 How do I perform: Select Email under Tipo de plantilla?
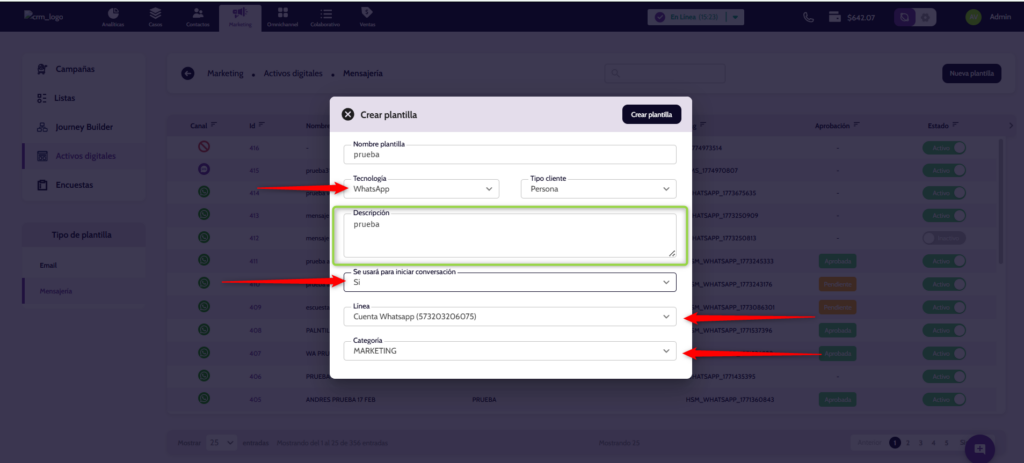[x=49, y=266]
